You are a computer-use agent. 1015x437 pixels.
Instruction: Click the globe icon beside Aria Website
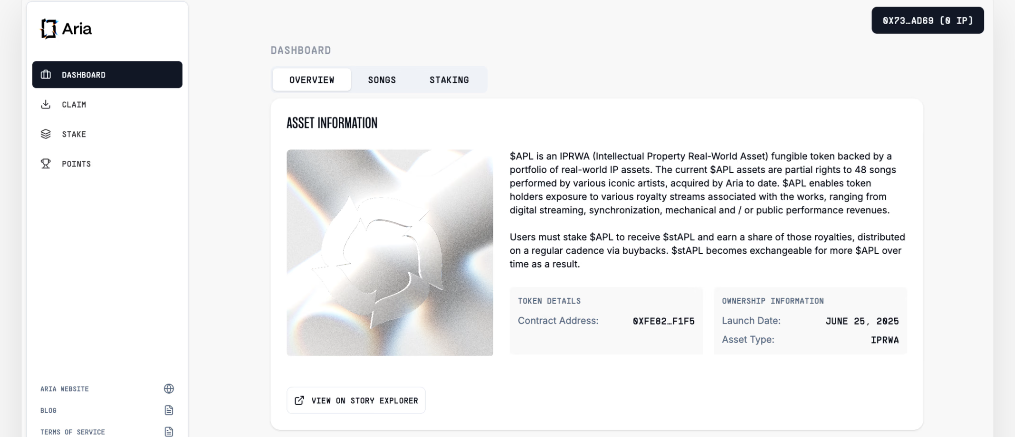(169, 389)
